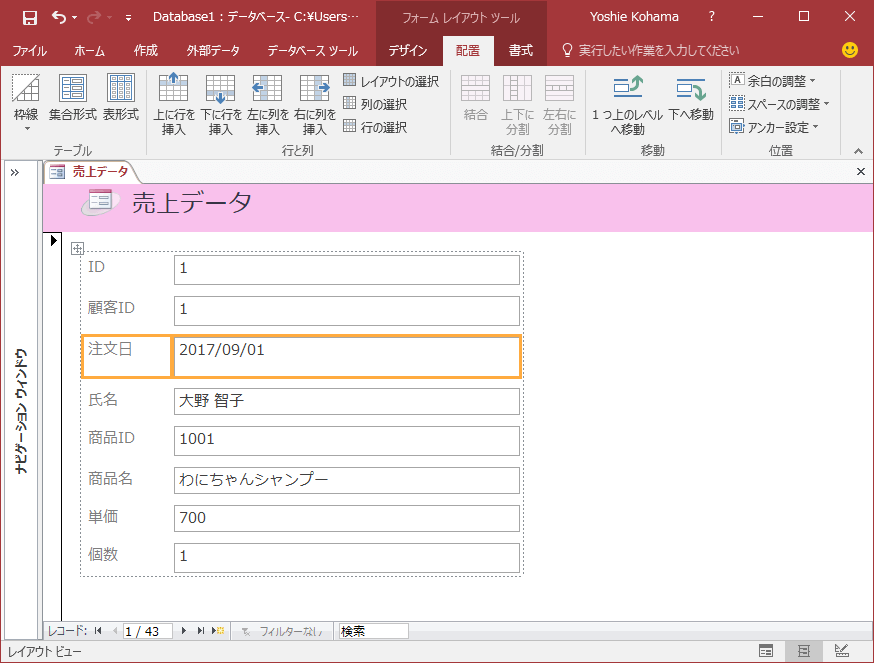This screenshot has height=663, width=874.
Task: Switch to the デザイン tab
Action: [x=408, y=51]
